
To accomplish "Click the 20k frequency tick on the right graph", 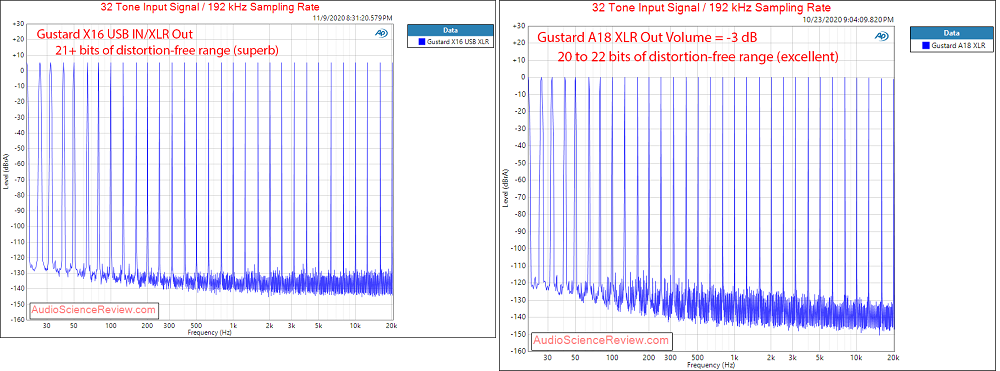I will coord(892,359).
